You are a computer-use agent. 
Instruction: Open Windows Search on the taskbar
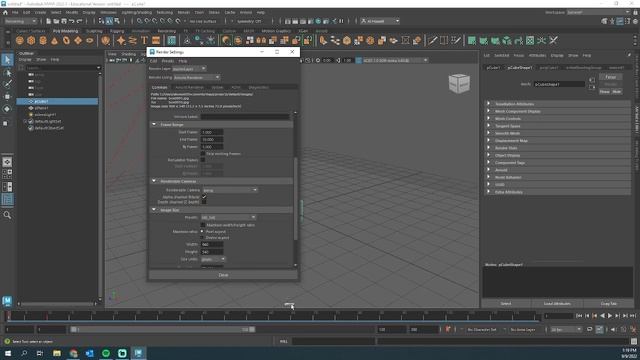(24, 353)
